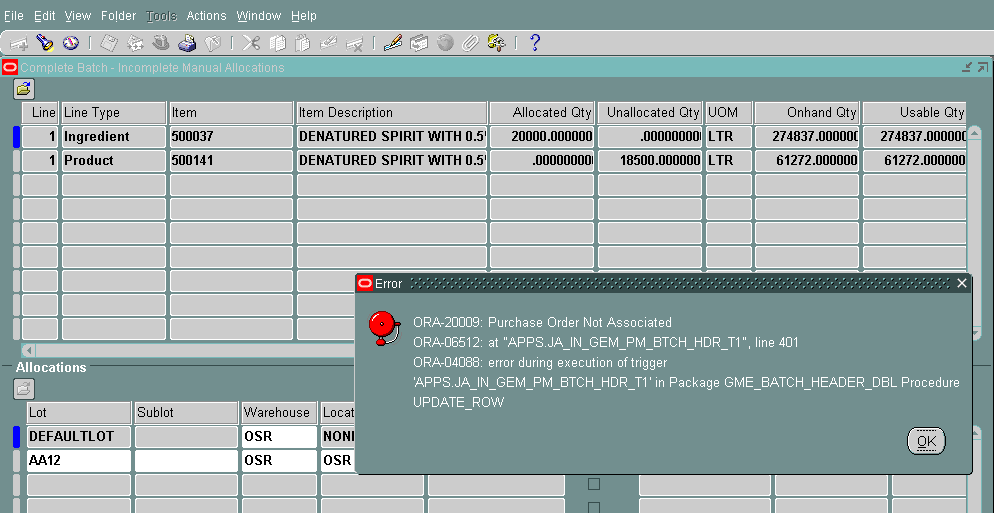This screenshot has height=513, width=994.
Task: Select the DEFAULTLOT row indicator bar
Action: tap(16, 437)
